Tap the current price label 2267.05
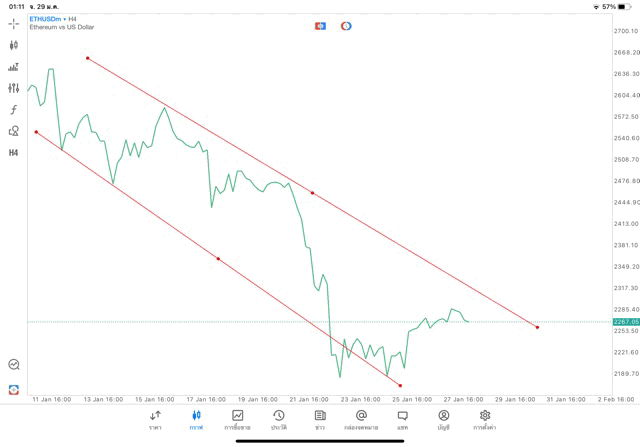 click(624, 322)
